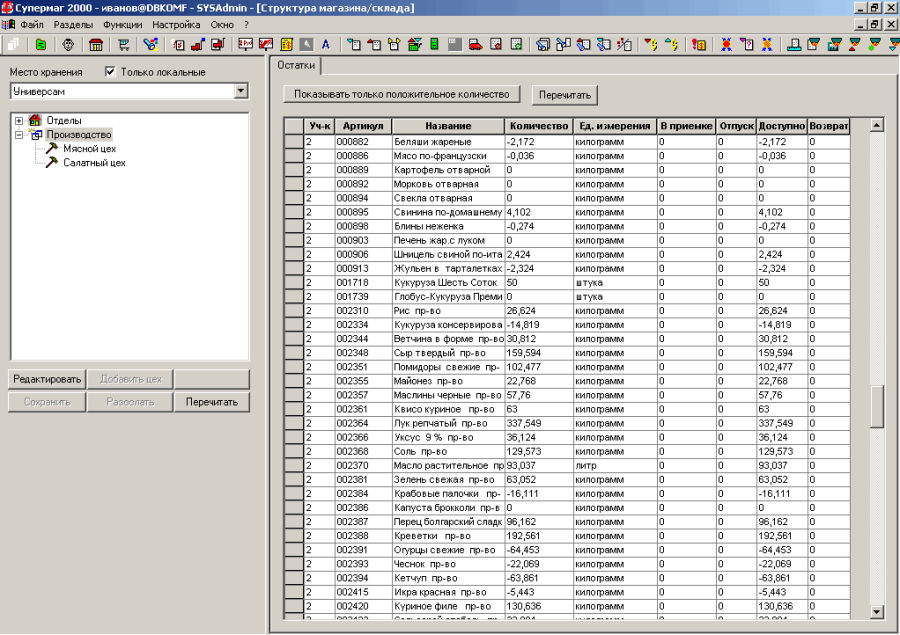Click the red forklift with blue flag icon

(198, 45)
